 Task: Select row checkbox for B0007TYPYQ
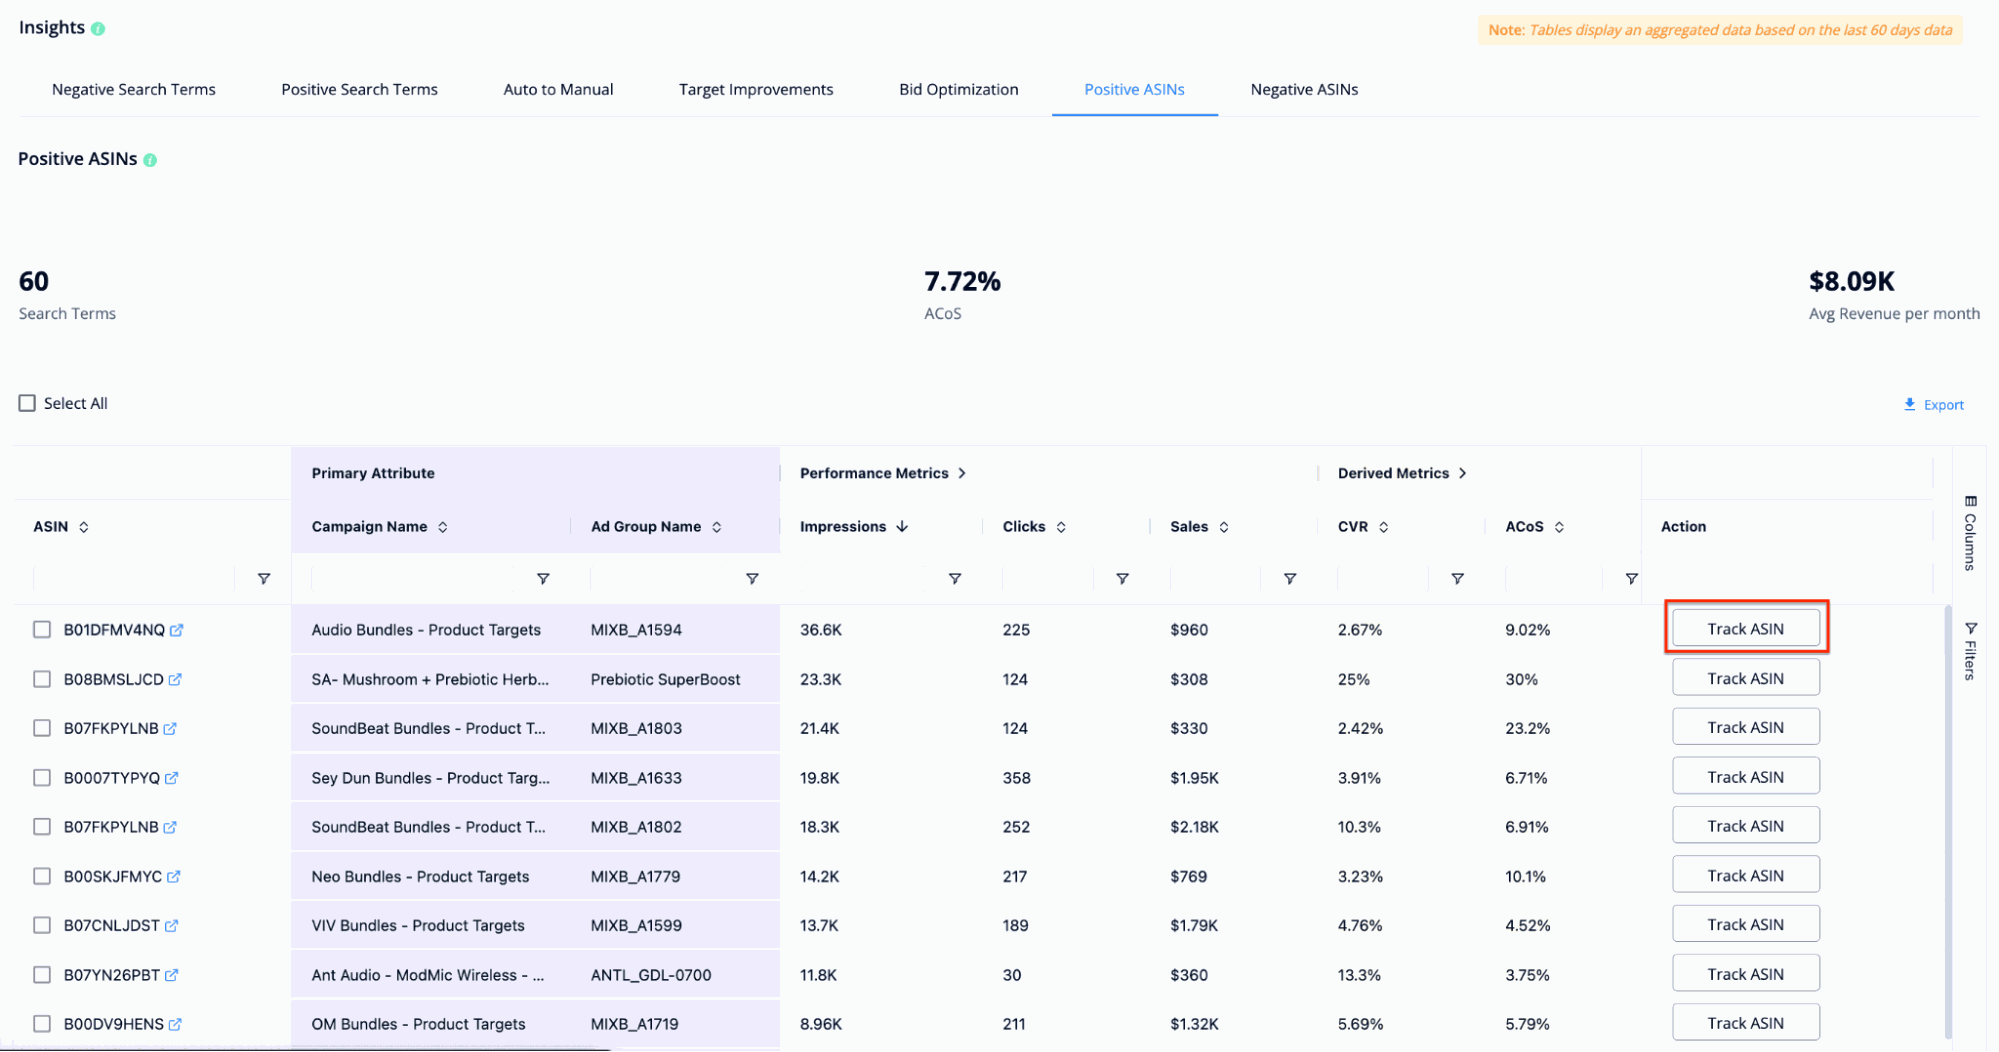point(42,778)
